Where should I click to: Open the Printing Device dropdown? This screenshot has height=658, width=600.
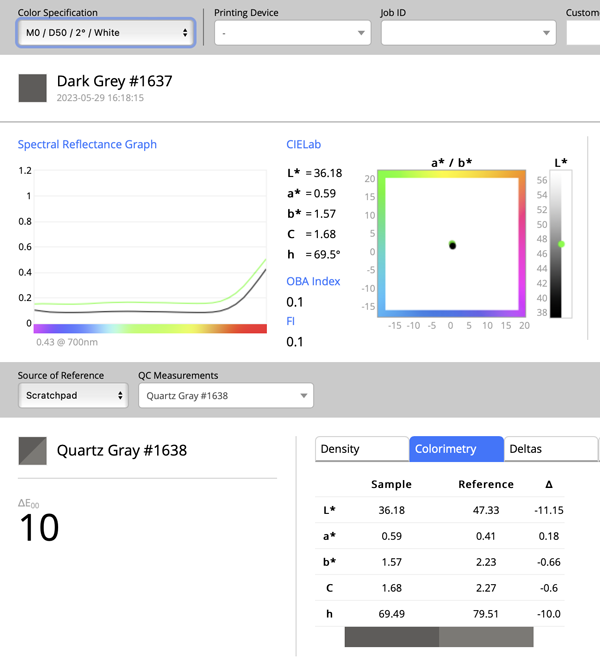[x=292, y=33]
